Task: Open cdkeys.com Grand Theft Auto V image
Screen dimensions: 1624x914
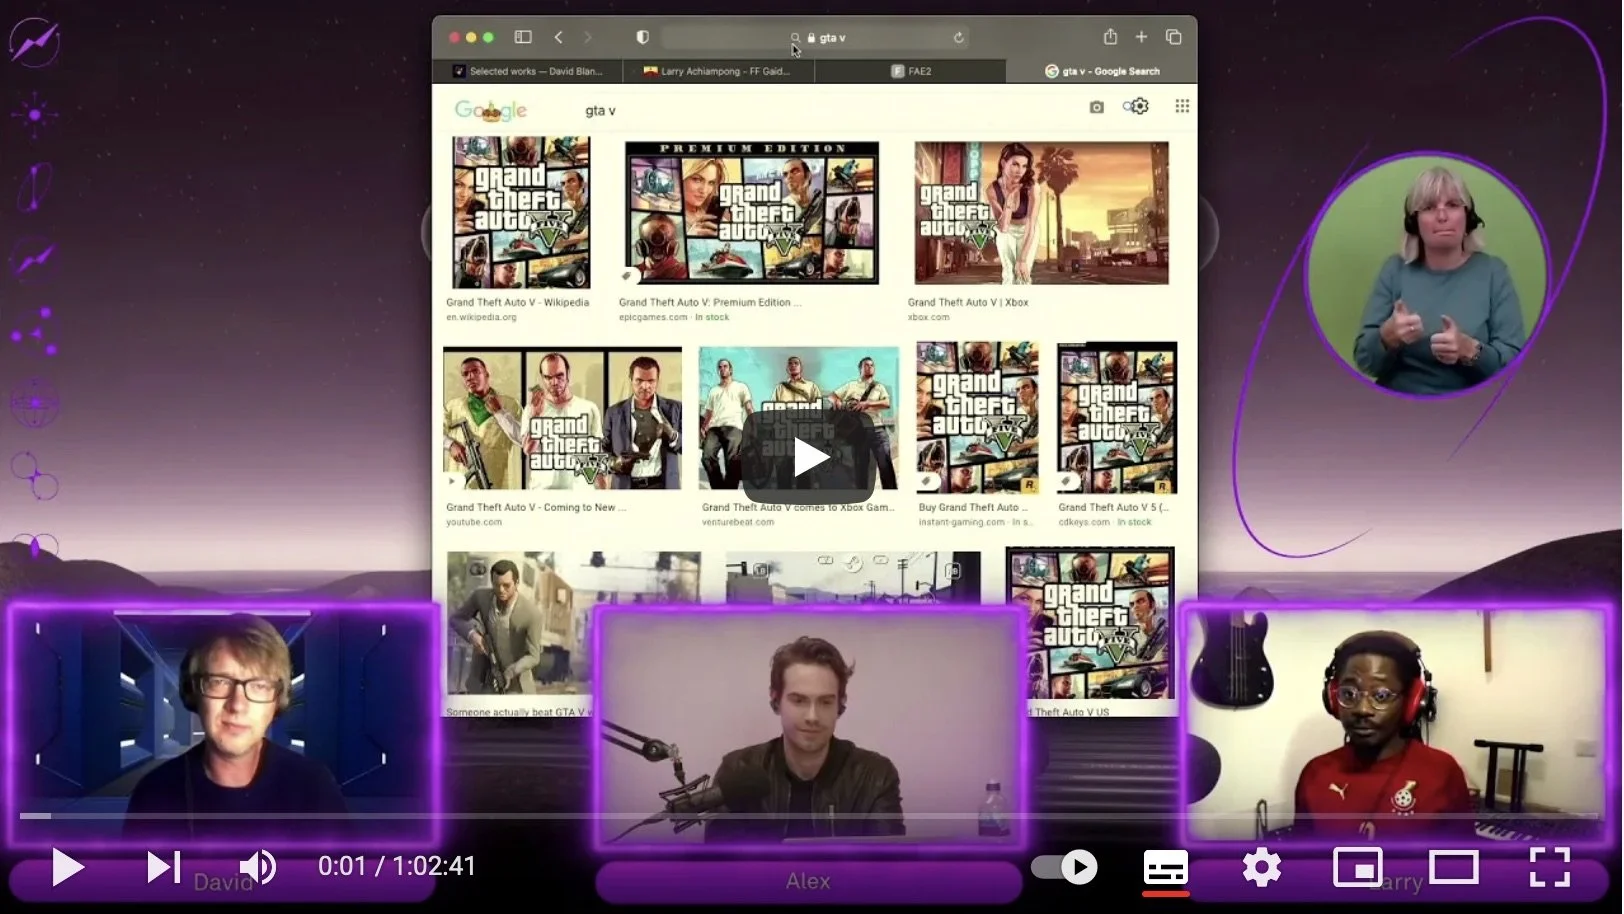Action: point(1117,418)
